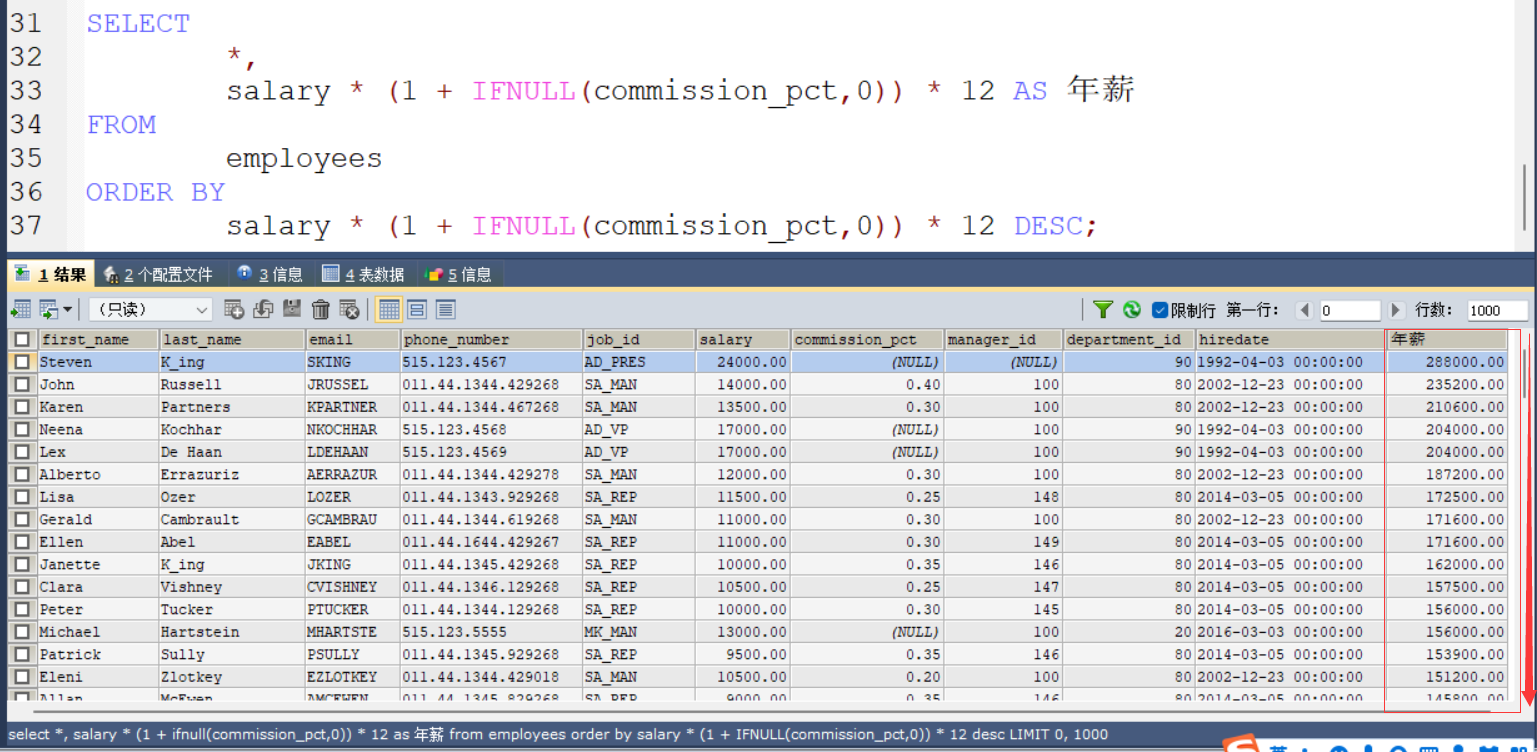Select salary cell 13500.00 for Karen
1537x752 pixels.
point(742,407)
